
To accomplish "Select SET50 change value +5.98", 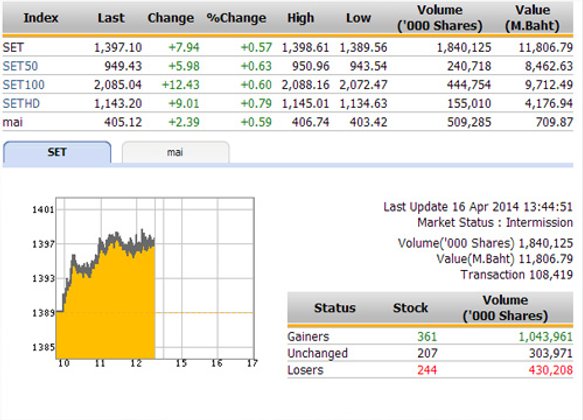I will point(184,66).
